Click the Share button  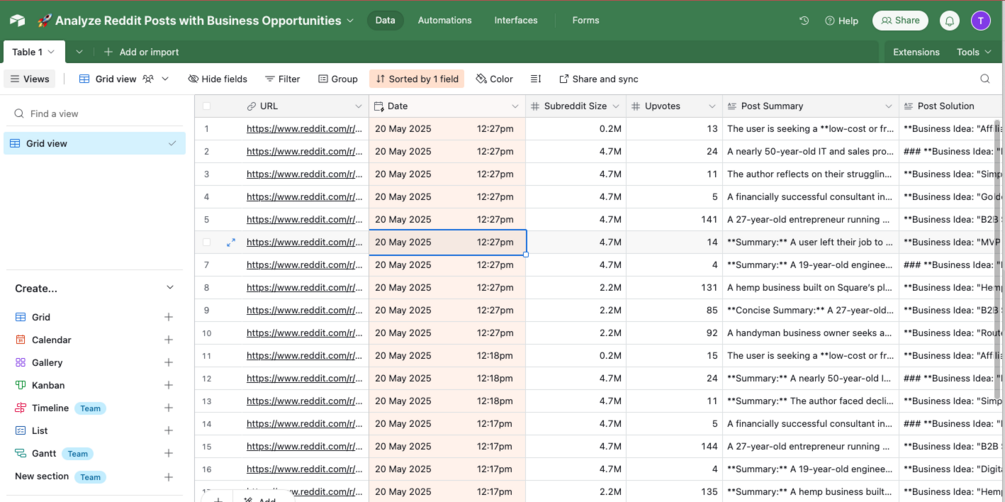(x=900, y=21)
